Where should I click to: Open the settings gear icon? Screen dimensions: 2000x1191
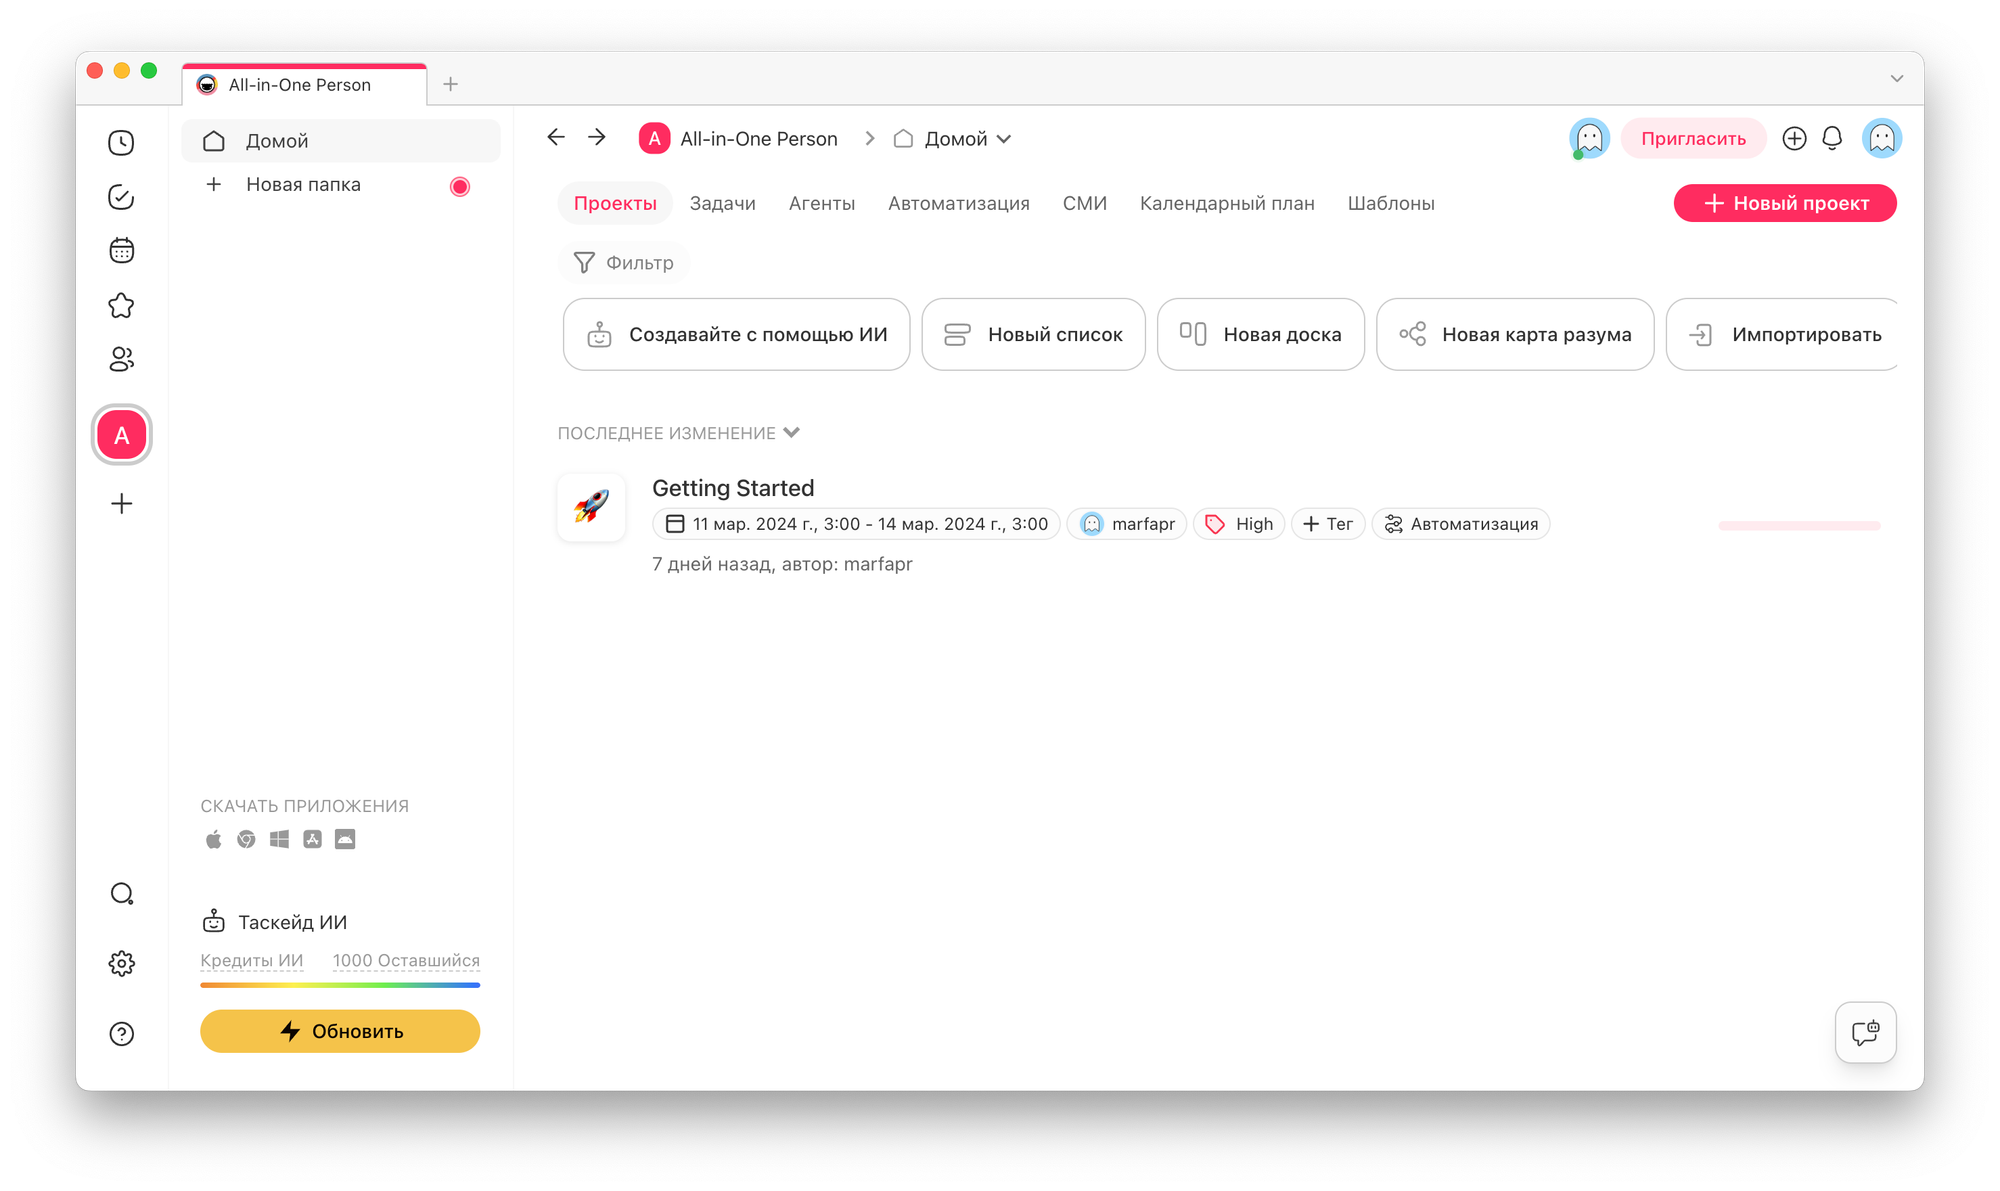[x=121, y=964]
